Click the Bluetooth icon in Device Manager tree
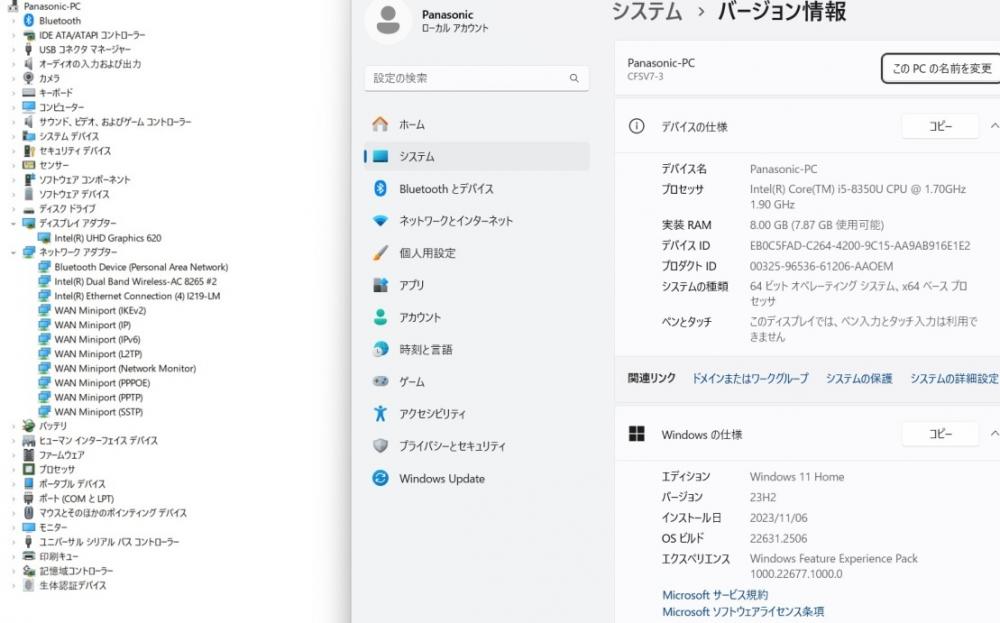This screenshot has width=1000, height=623. tap(29, 20)
